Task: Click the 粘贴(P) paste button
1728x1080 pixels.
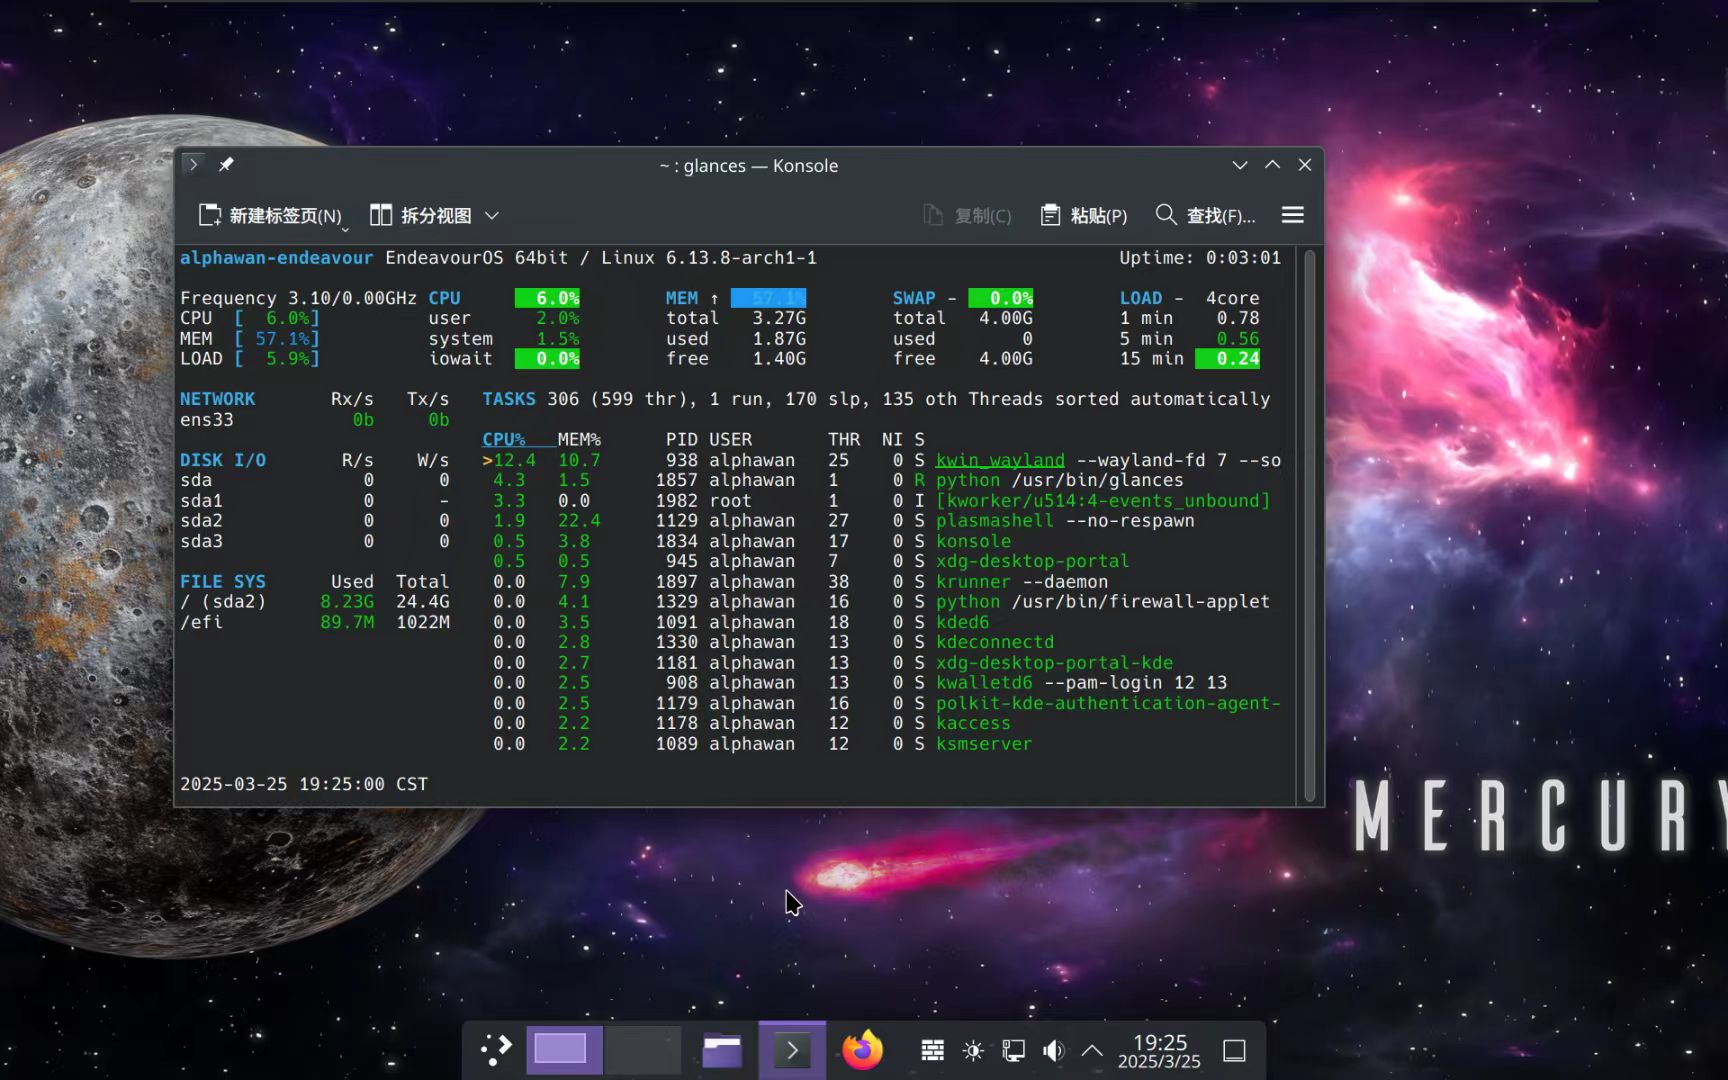Action: [1084, 216]
